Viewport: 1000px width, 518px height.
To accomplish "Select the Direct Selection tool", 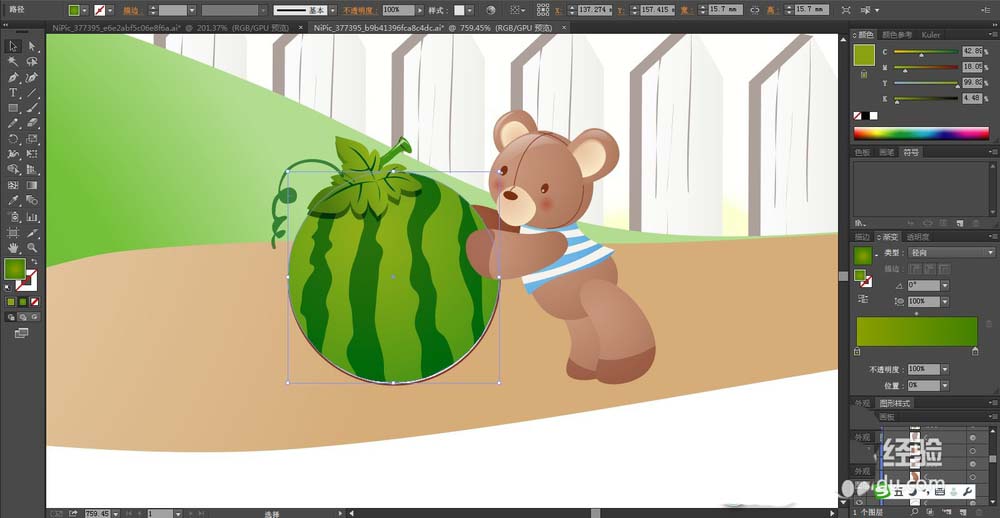I will pos(32,46).
